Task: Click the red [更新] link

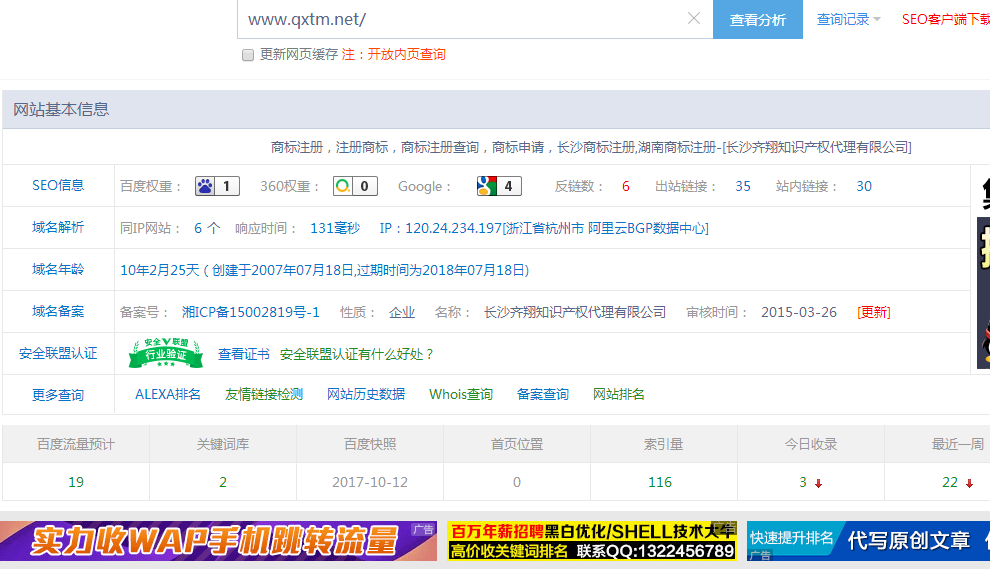Action: [874, 312]
